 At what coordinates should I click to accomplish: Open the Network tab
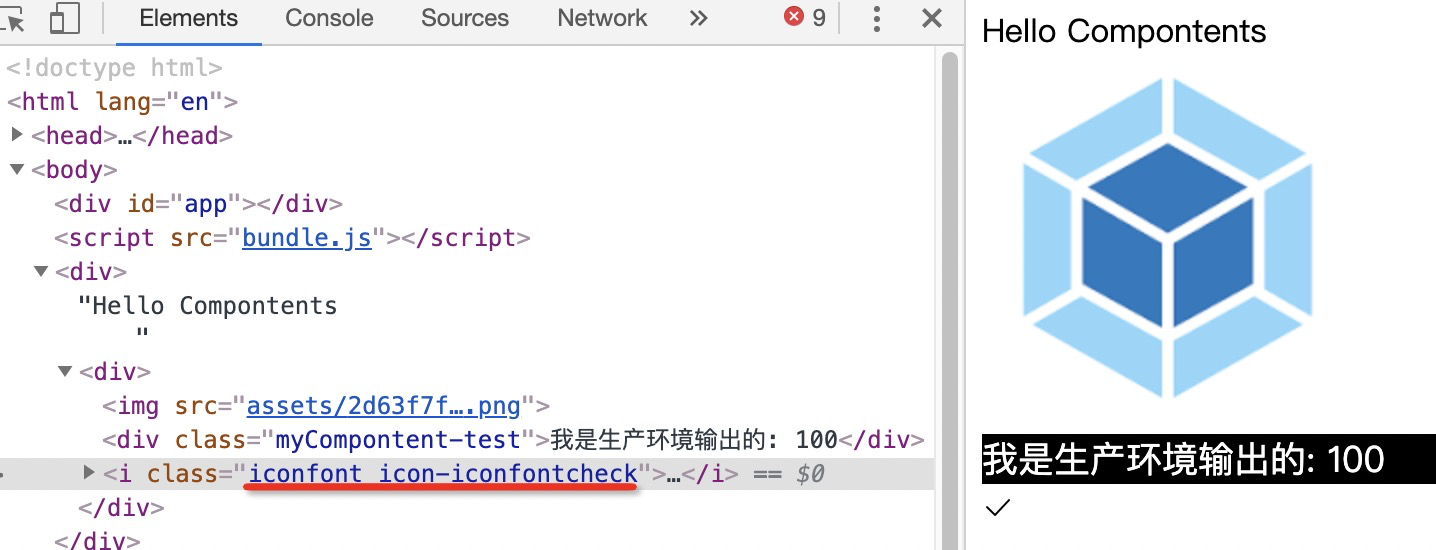coord(602,18)
